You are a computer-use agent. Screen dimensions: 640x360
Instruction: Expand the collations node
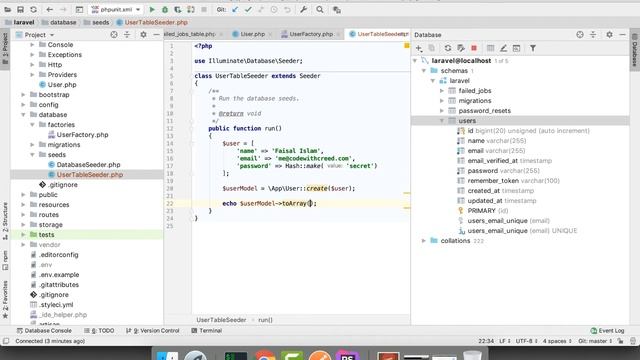pos(424,241)
